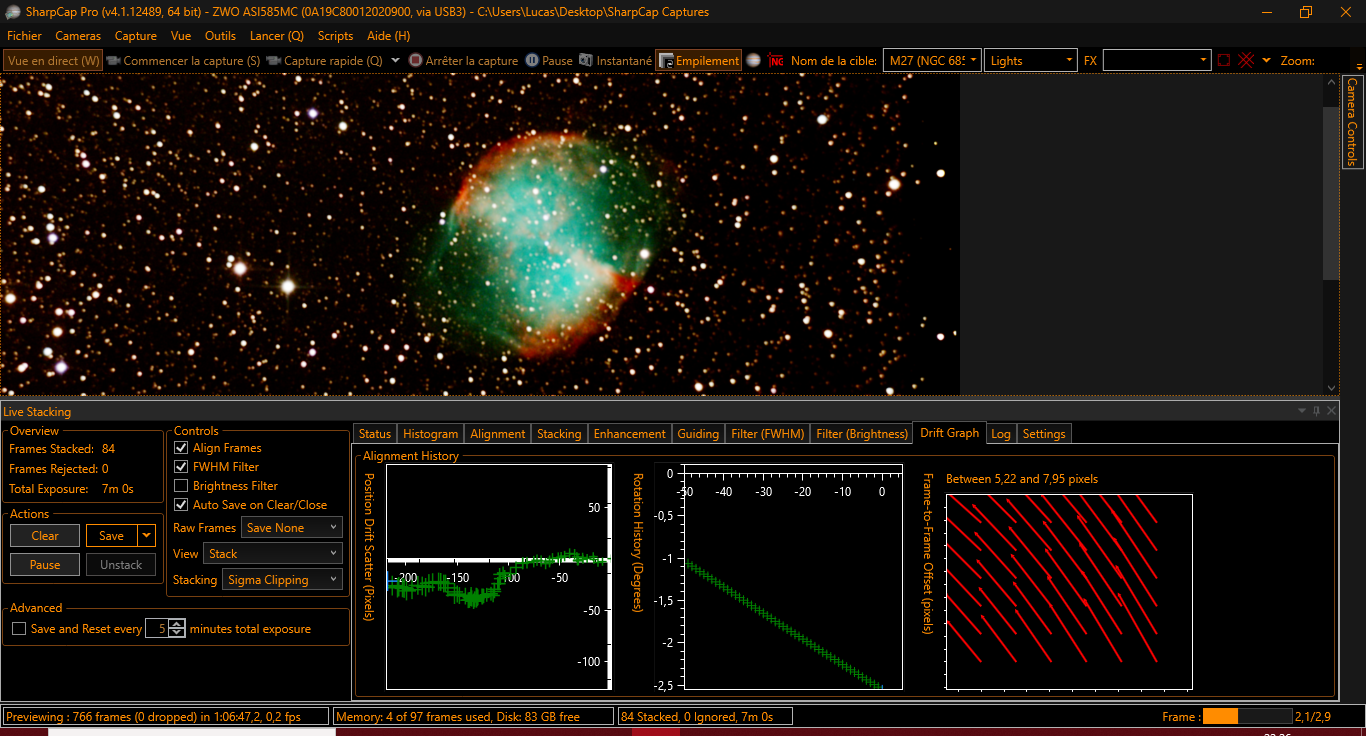Viewport: 1366px width, 736px height.
Task: Select the Drift Graph tab
Action: tap(950, 433)
